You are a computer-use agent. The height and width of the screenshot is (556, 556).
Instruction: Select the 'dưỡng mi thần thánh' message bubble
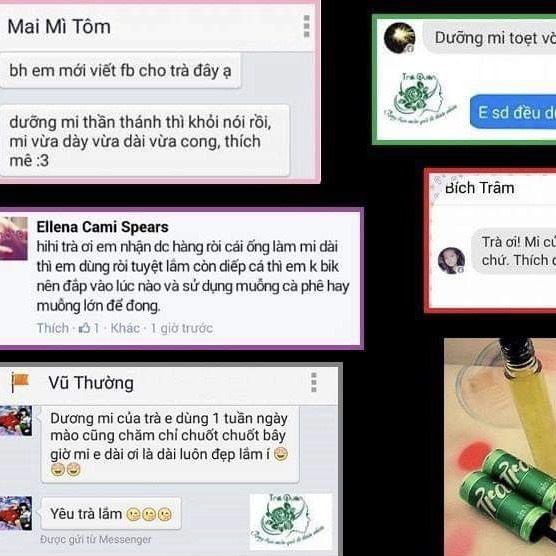pyautogui.click(x=145, y=141)
